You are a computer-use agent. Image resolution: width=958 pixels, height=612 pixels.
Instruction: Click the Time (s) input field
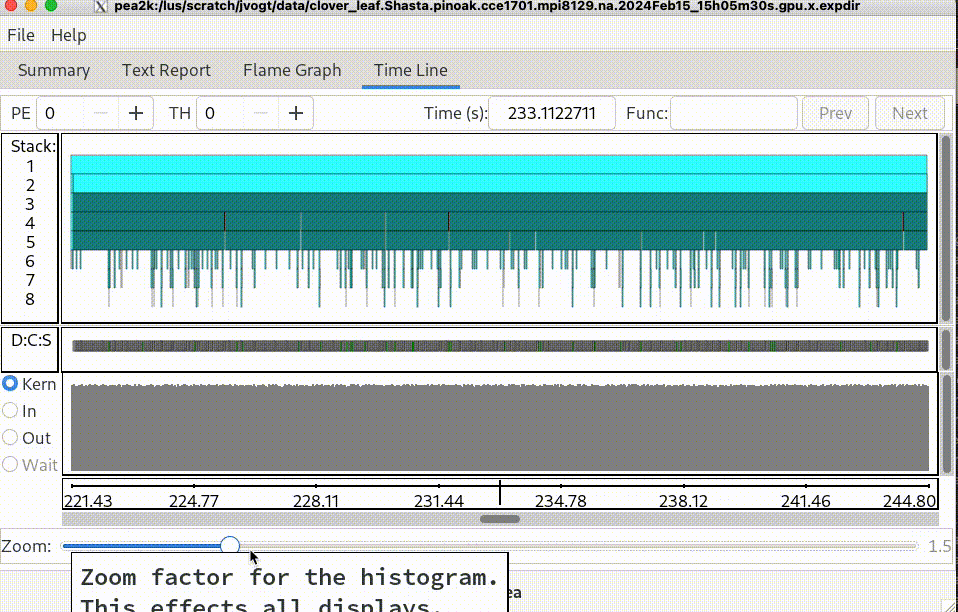click(x=552, y=113)
